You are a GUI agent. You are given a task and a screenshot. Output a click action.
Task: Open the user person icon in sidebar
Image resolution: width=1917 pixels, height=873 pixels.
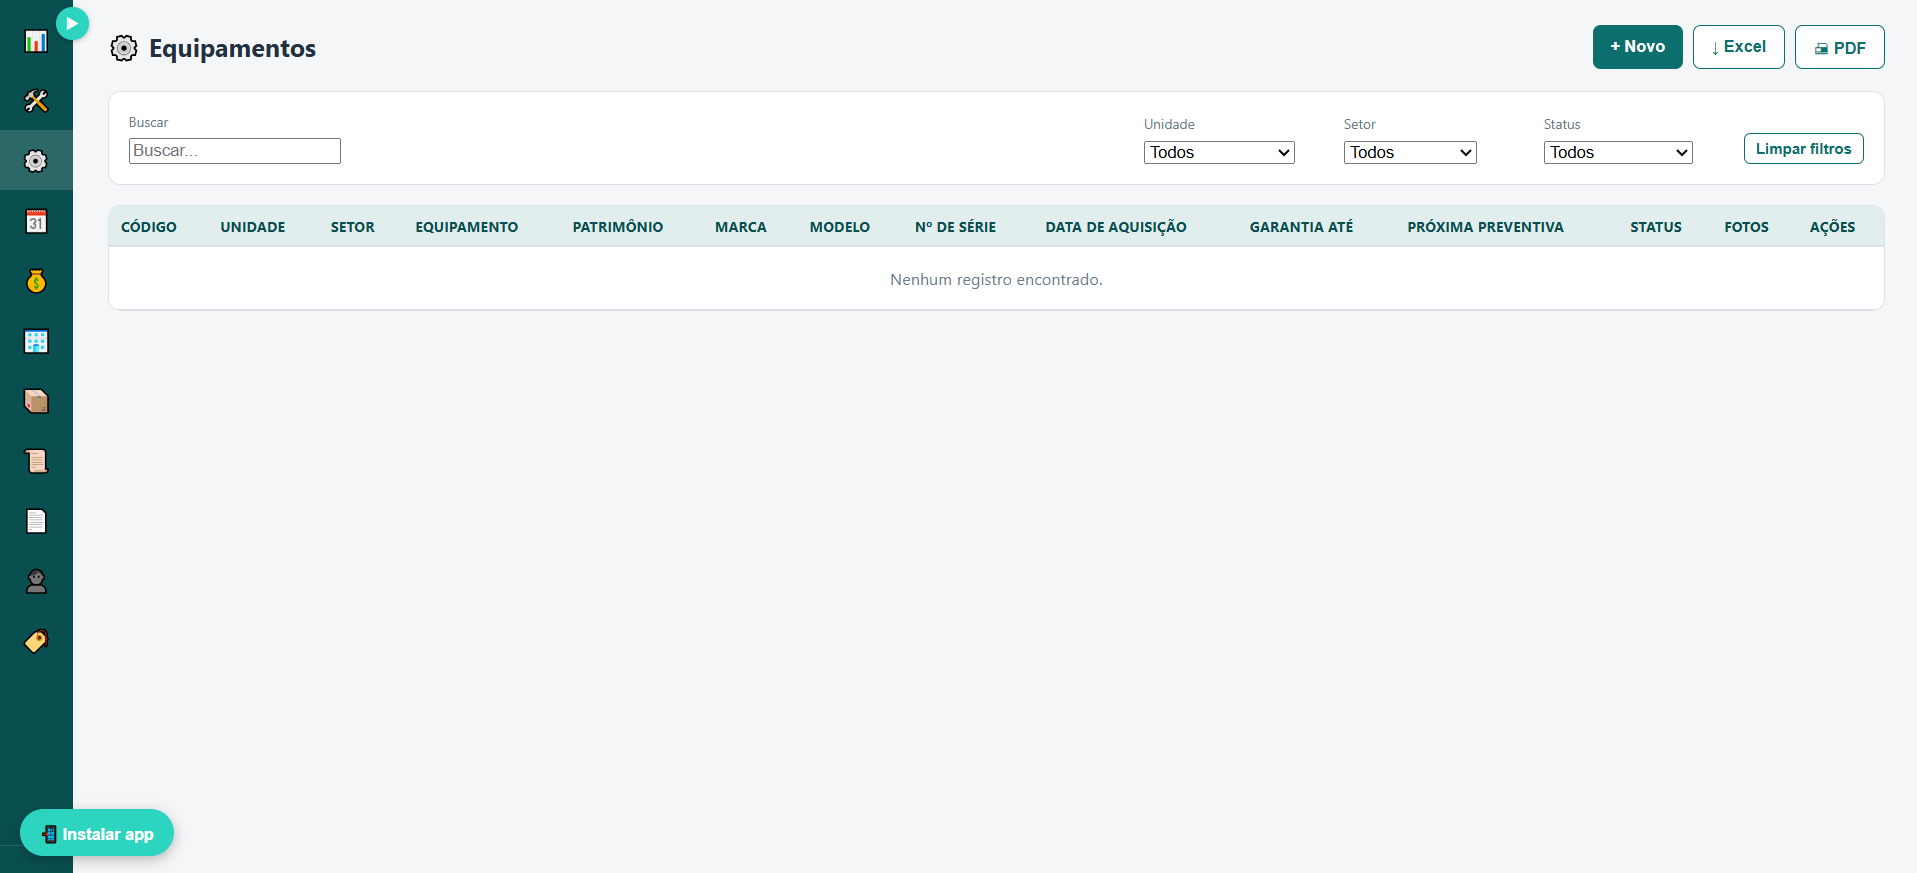tap(36, 581)
